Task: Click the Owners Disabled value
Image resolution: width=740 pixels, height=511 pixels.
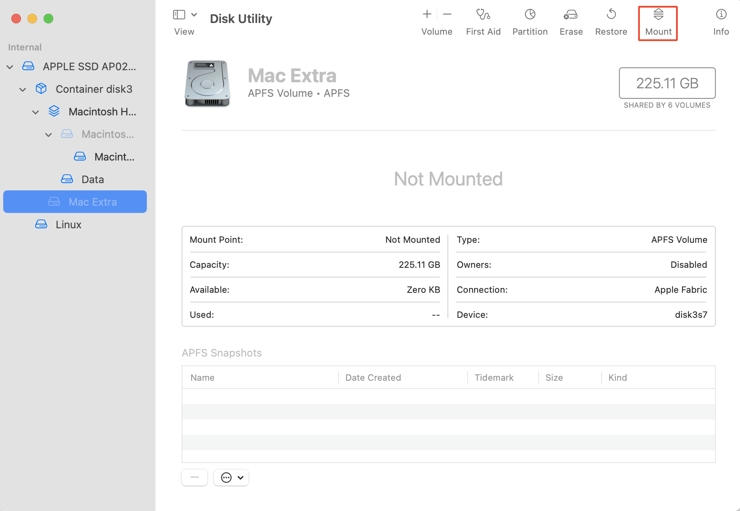Action: (x=689, y=265)
